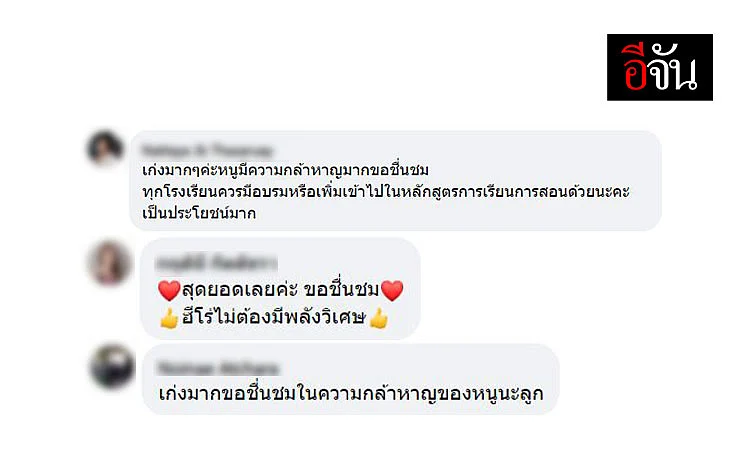Image resolution: width=750 pixels, height=476 pixels.
Task: Open the blurred name of the first commenter
Action: tap(207, 150)
